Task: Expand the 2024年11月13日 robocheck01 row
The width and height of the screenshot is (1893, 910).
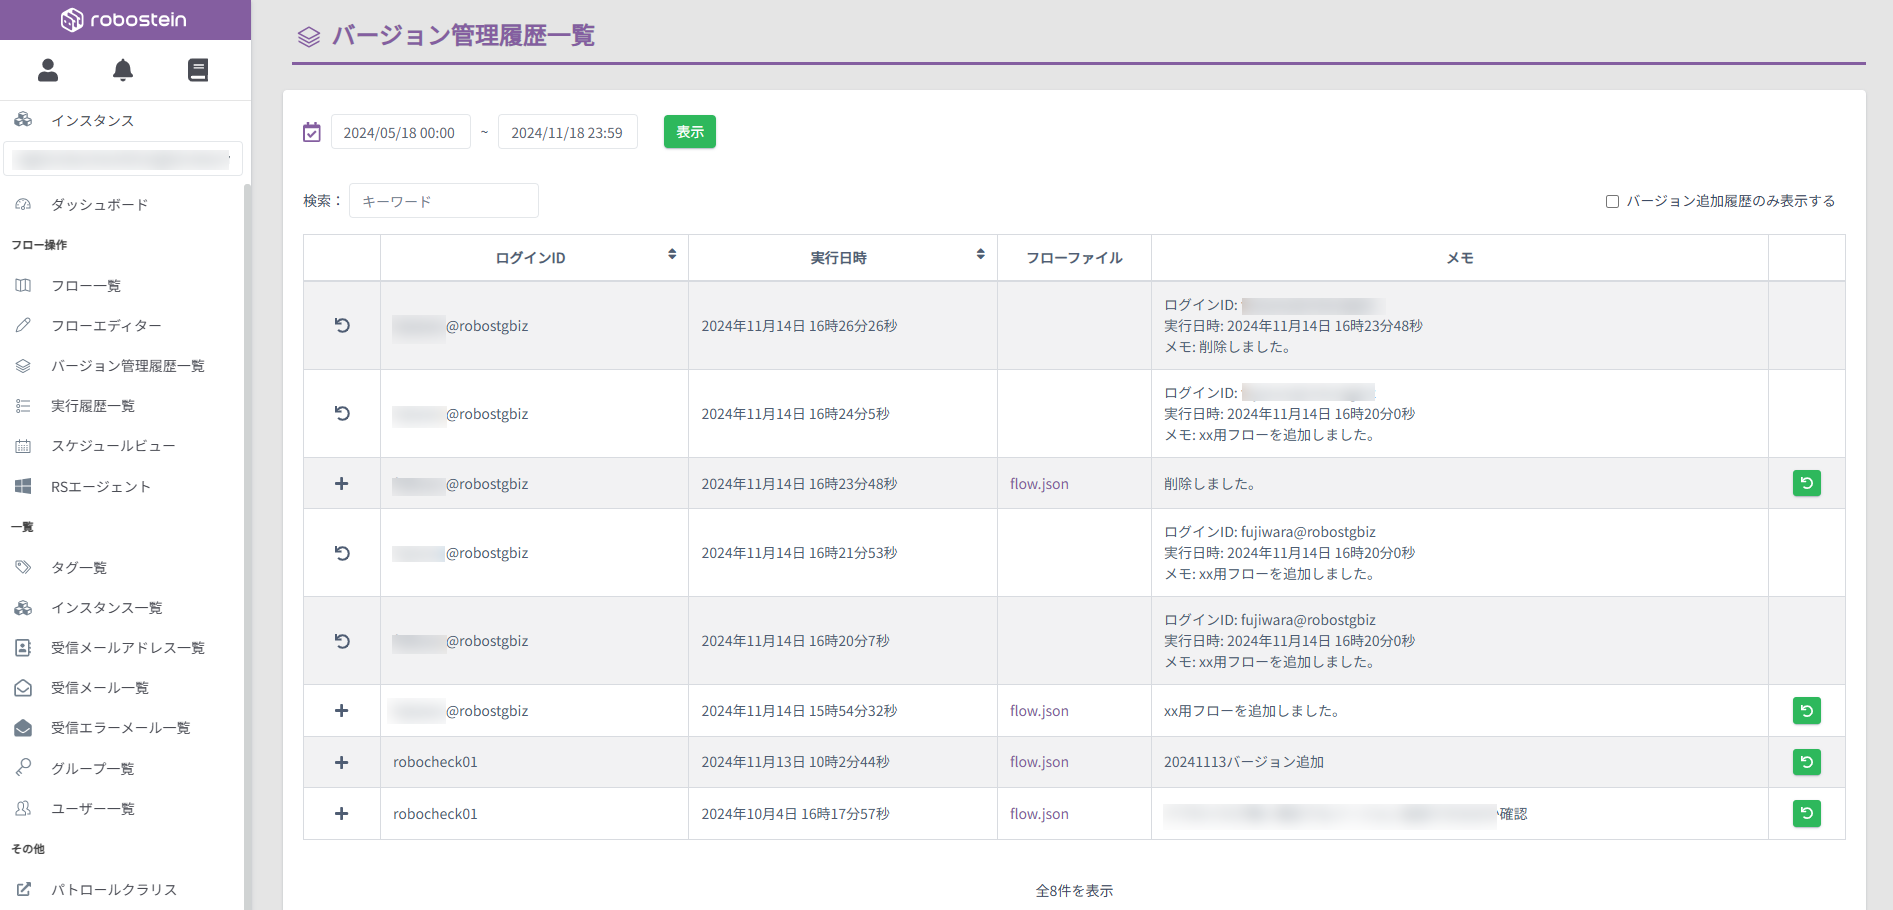Action: click(342, 762)
